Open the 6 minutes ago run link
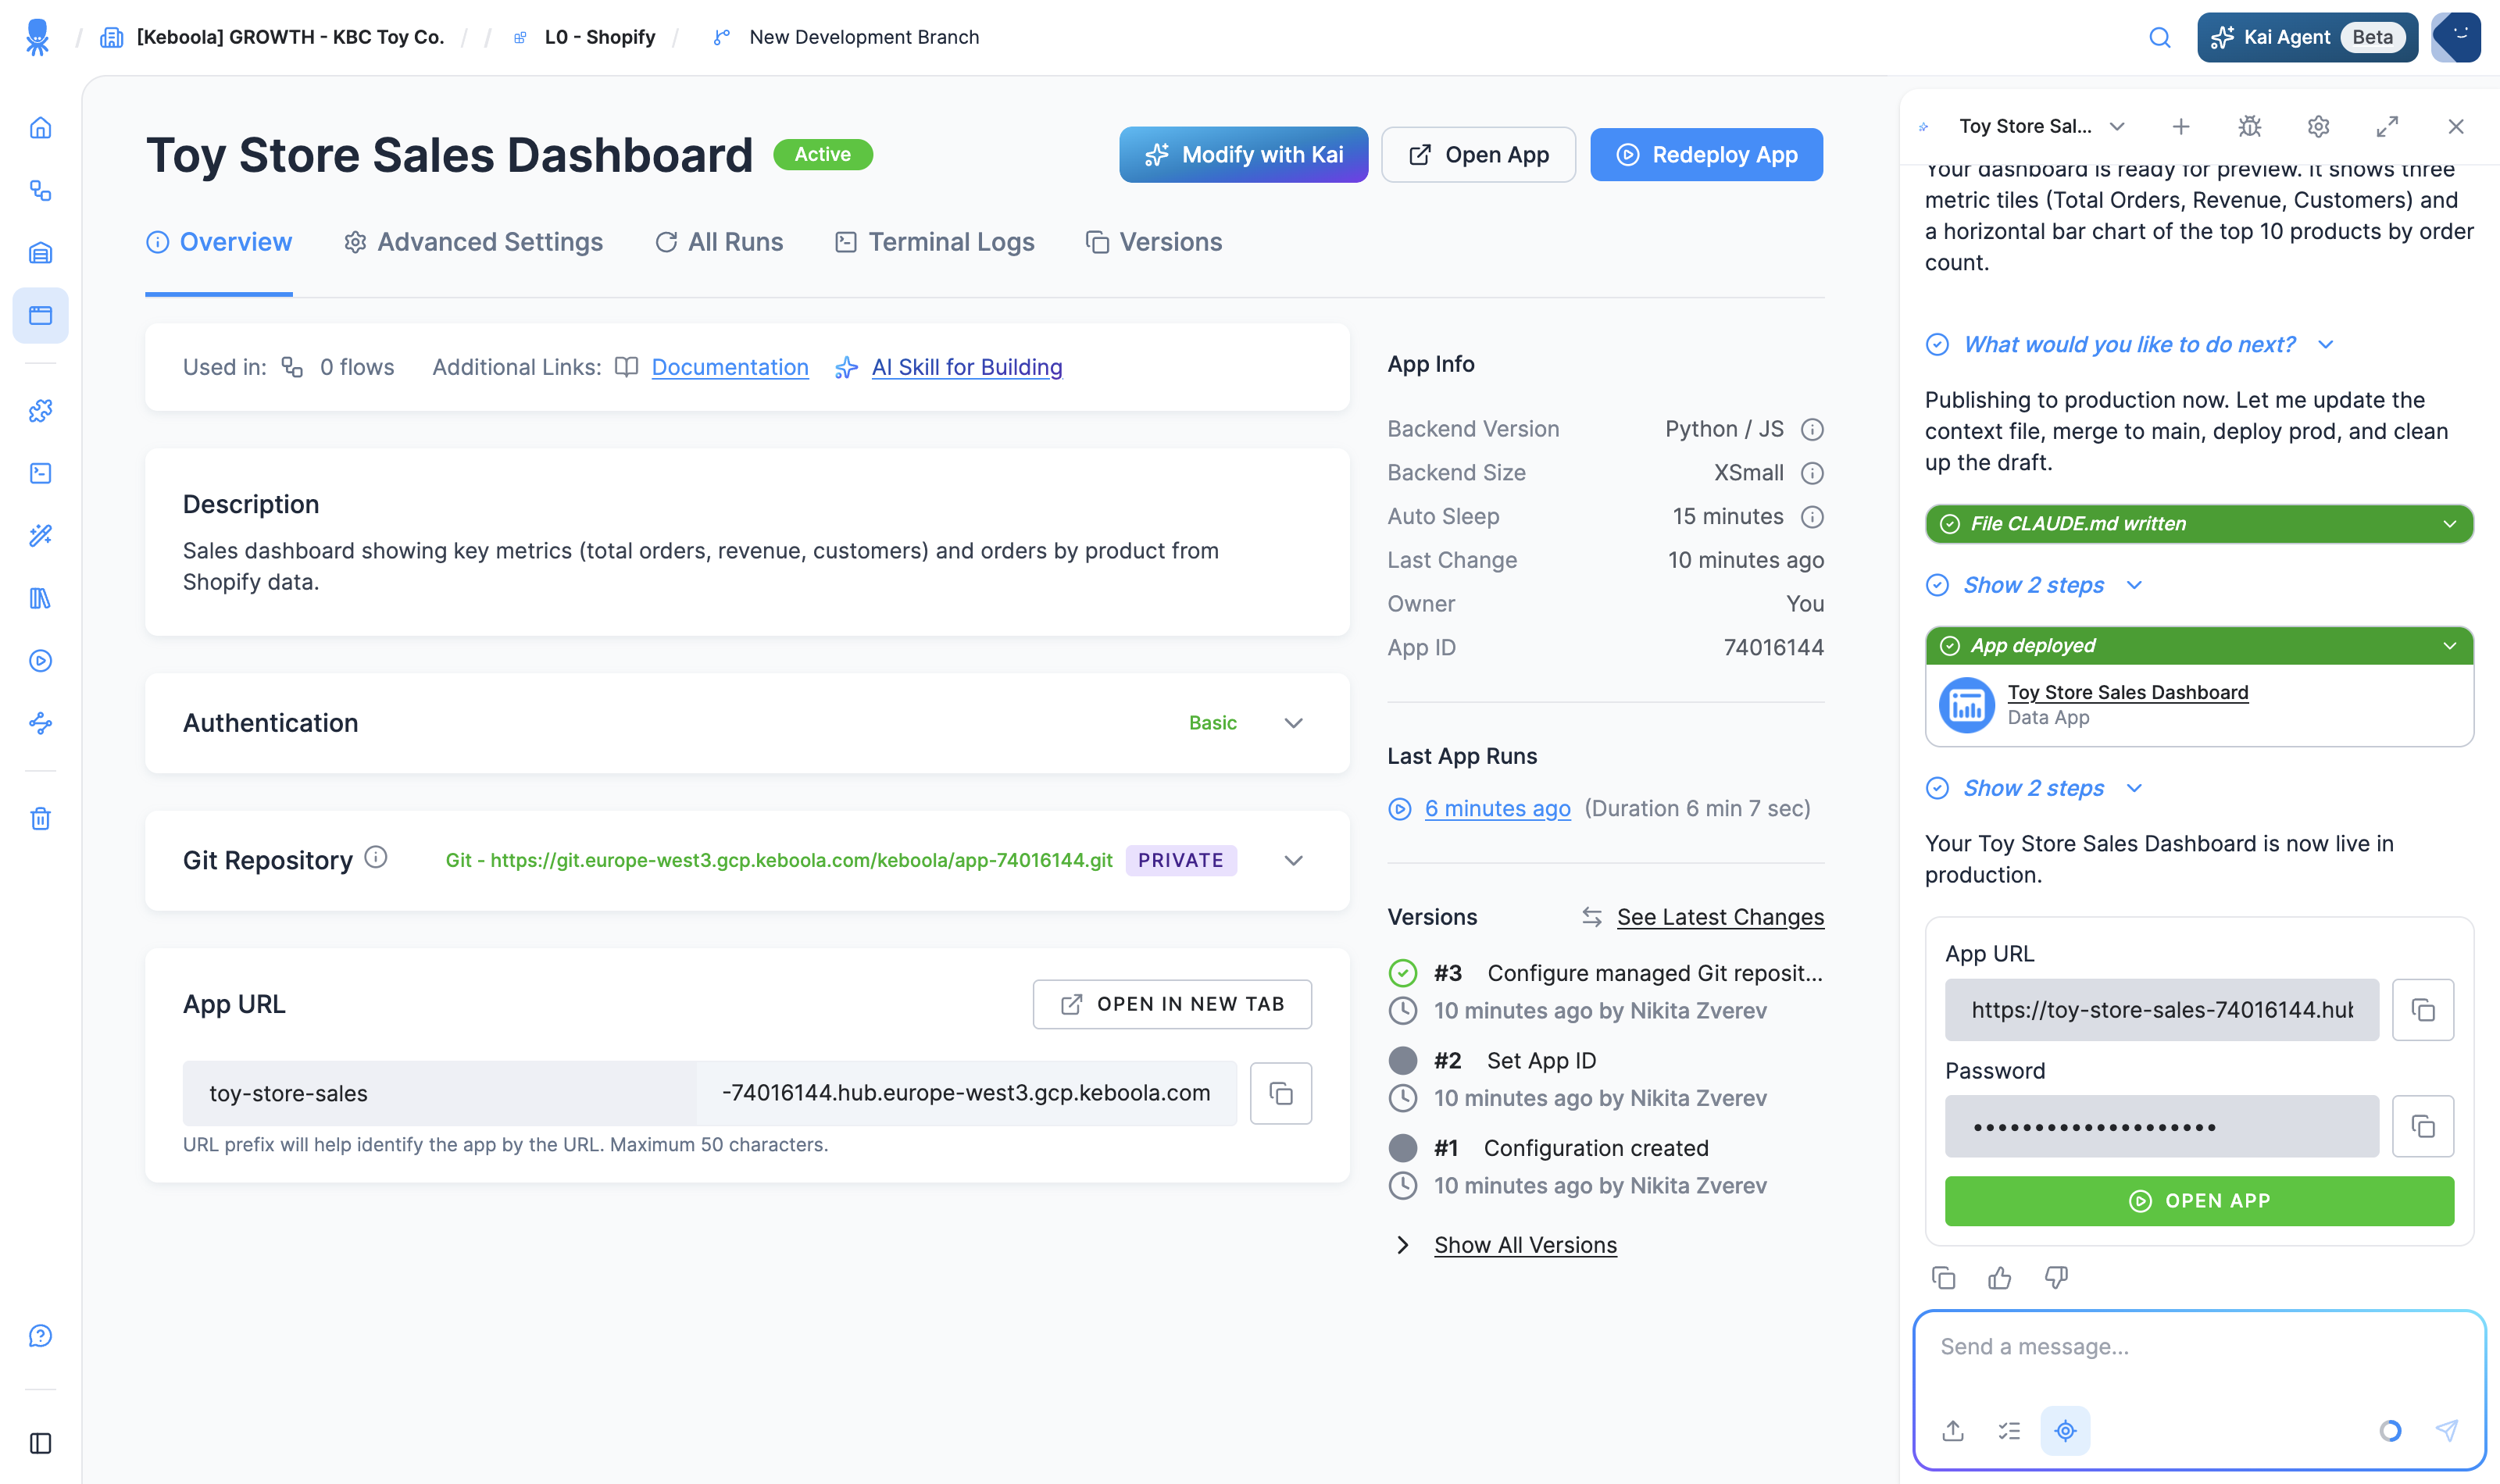Viewport: 2500px width, 1484px height. (1497, 808)
